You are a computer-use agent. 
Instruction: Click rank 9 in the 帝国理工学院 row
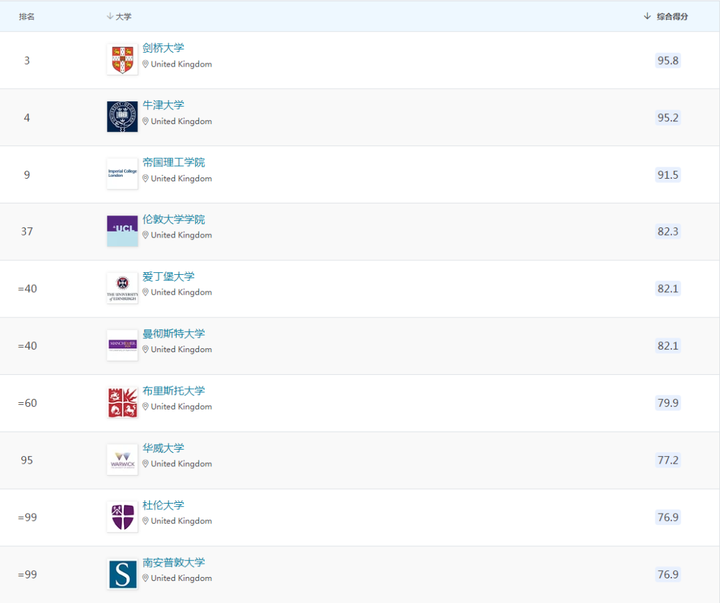27,175
